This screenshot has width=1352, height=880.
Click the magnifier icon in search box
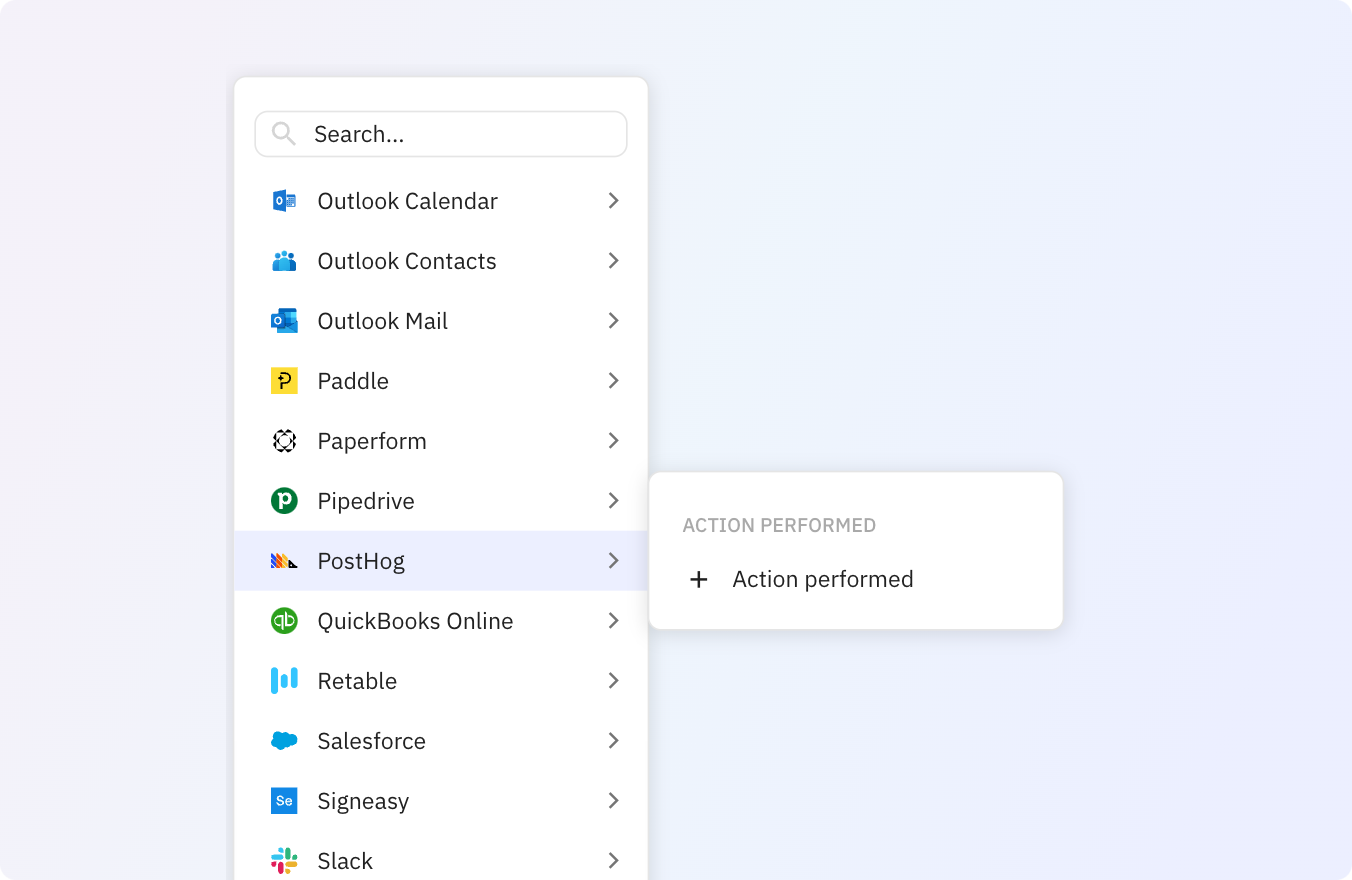[284, 134]
